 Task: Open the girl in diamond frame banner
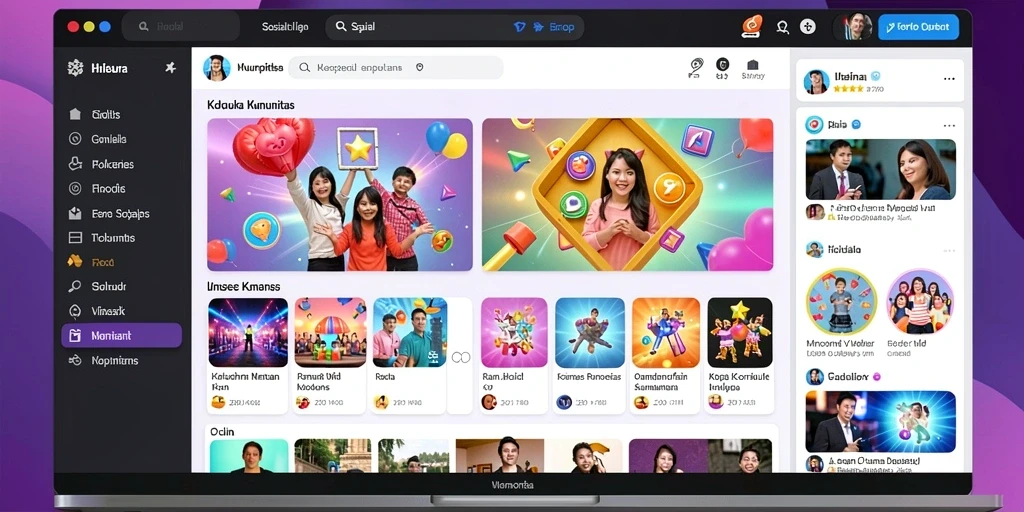[628, 195]
